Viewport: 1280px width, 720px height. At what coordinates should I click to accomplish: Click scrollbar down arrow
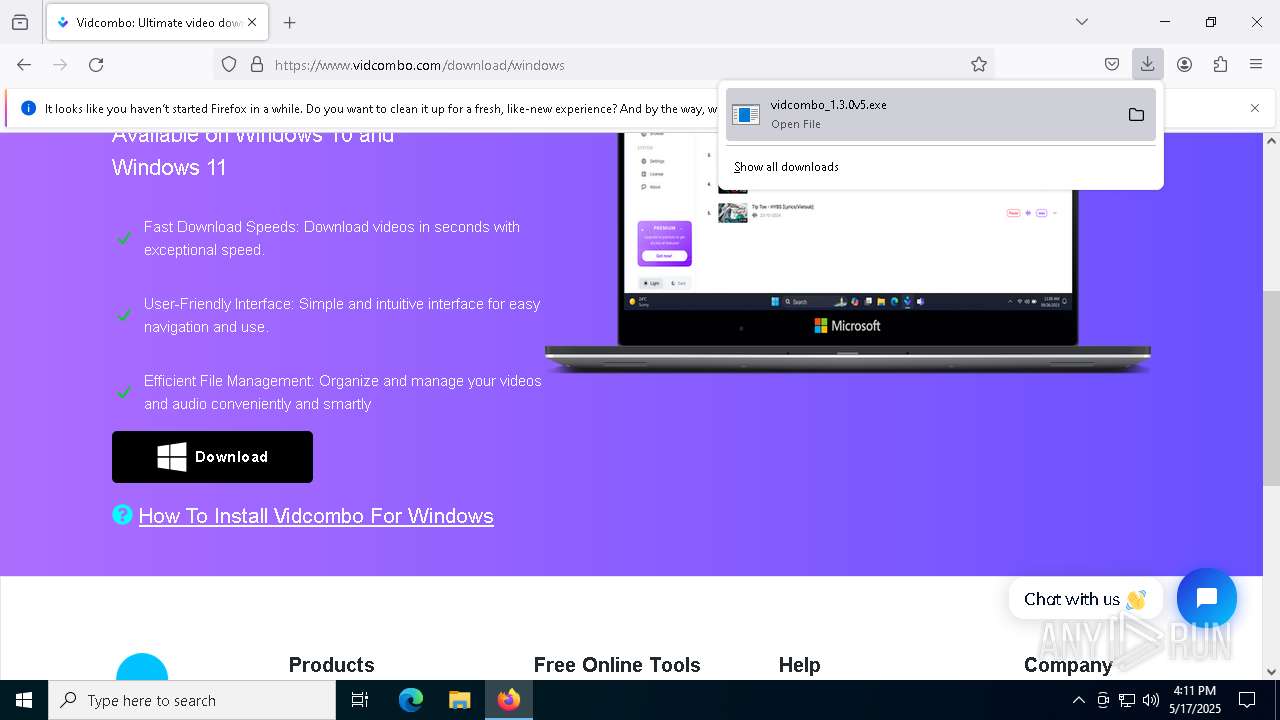[1271, 672]
